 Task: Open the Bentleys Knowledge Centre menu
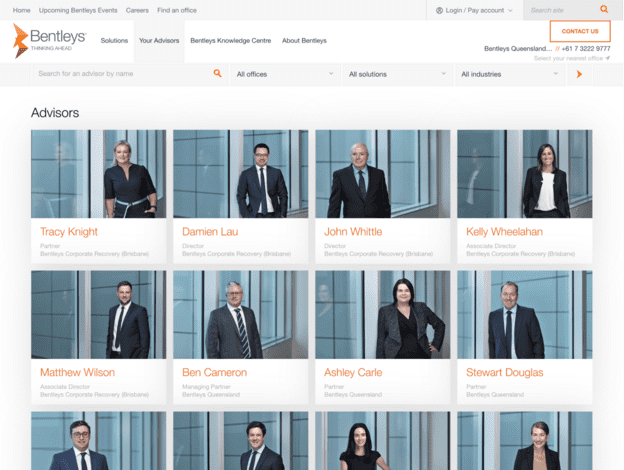[230, 41]
